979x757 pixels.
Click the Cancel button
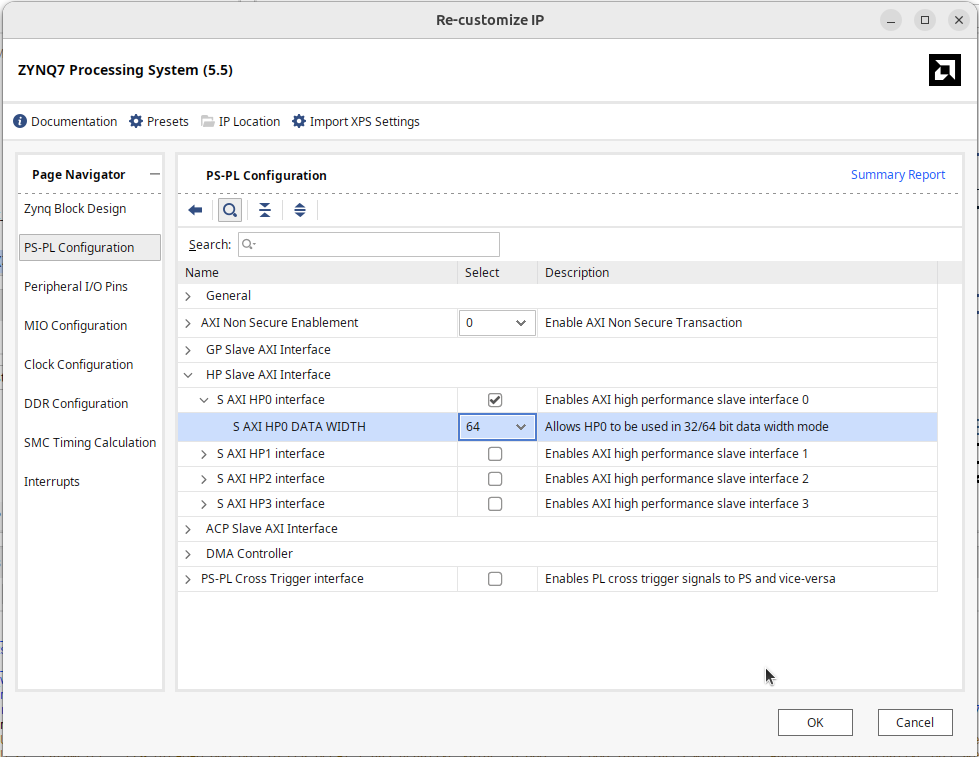click(915, 723)
